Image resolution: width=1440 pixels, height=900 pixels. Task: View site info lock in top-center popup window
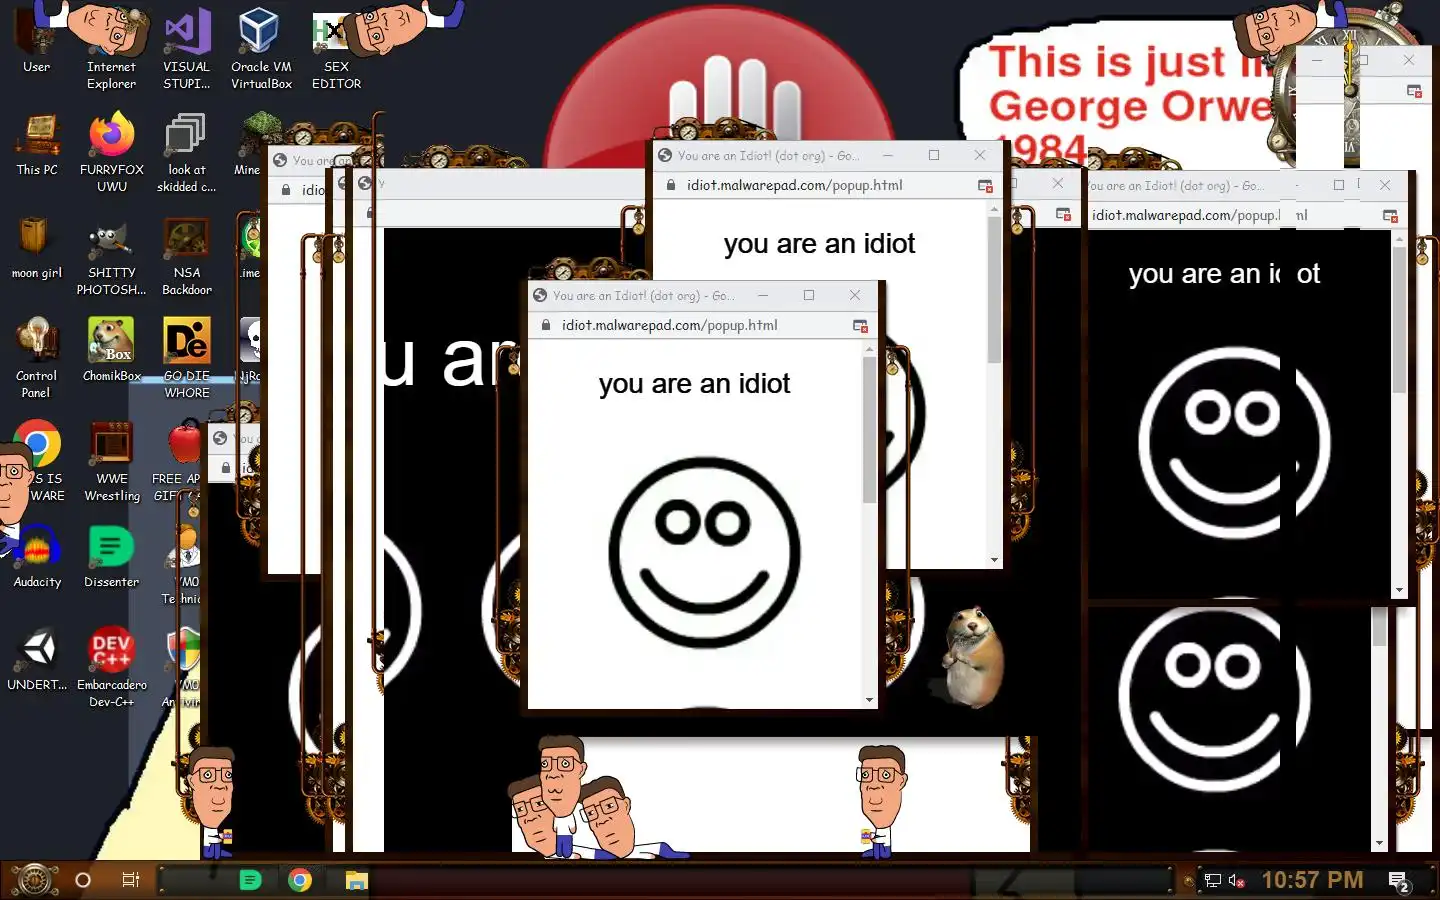[x=671, y=185]
